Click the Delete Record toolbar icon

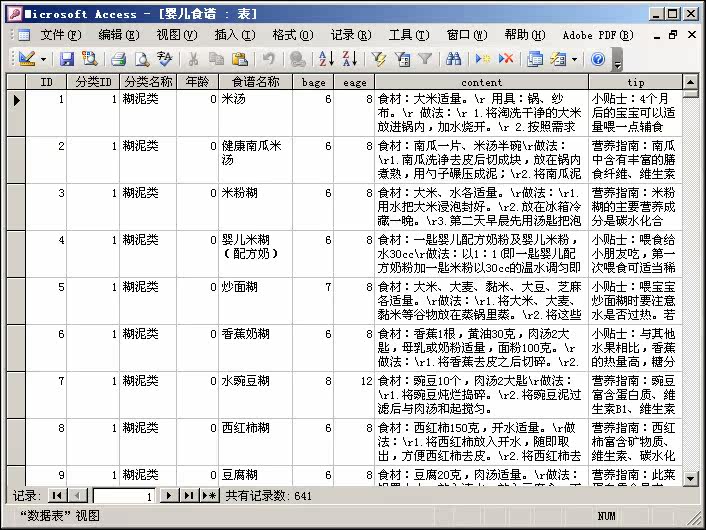(x=506, y=59)
